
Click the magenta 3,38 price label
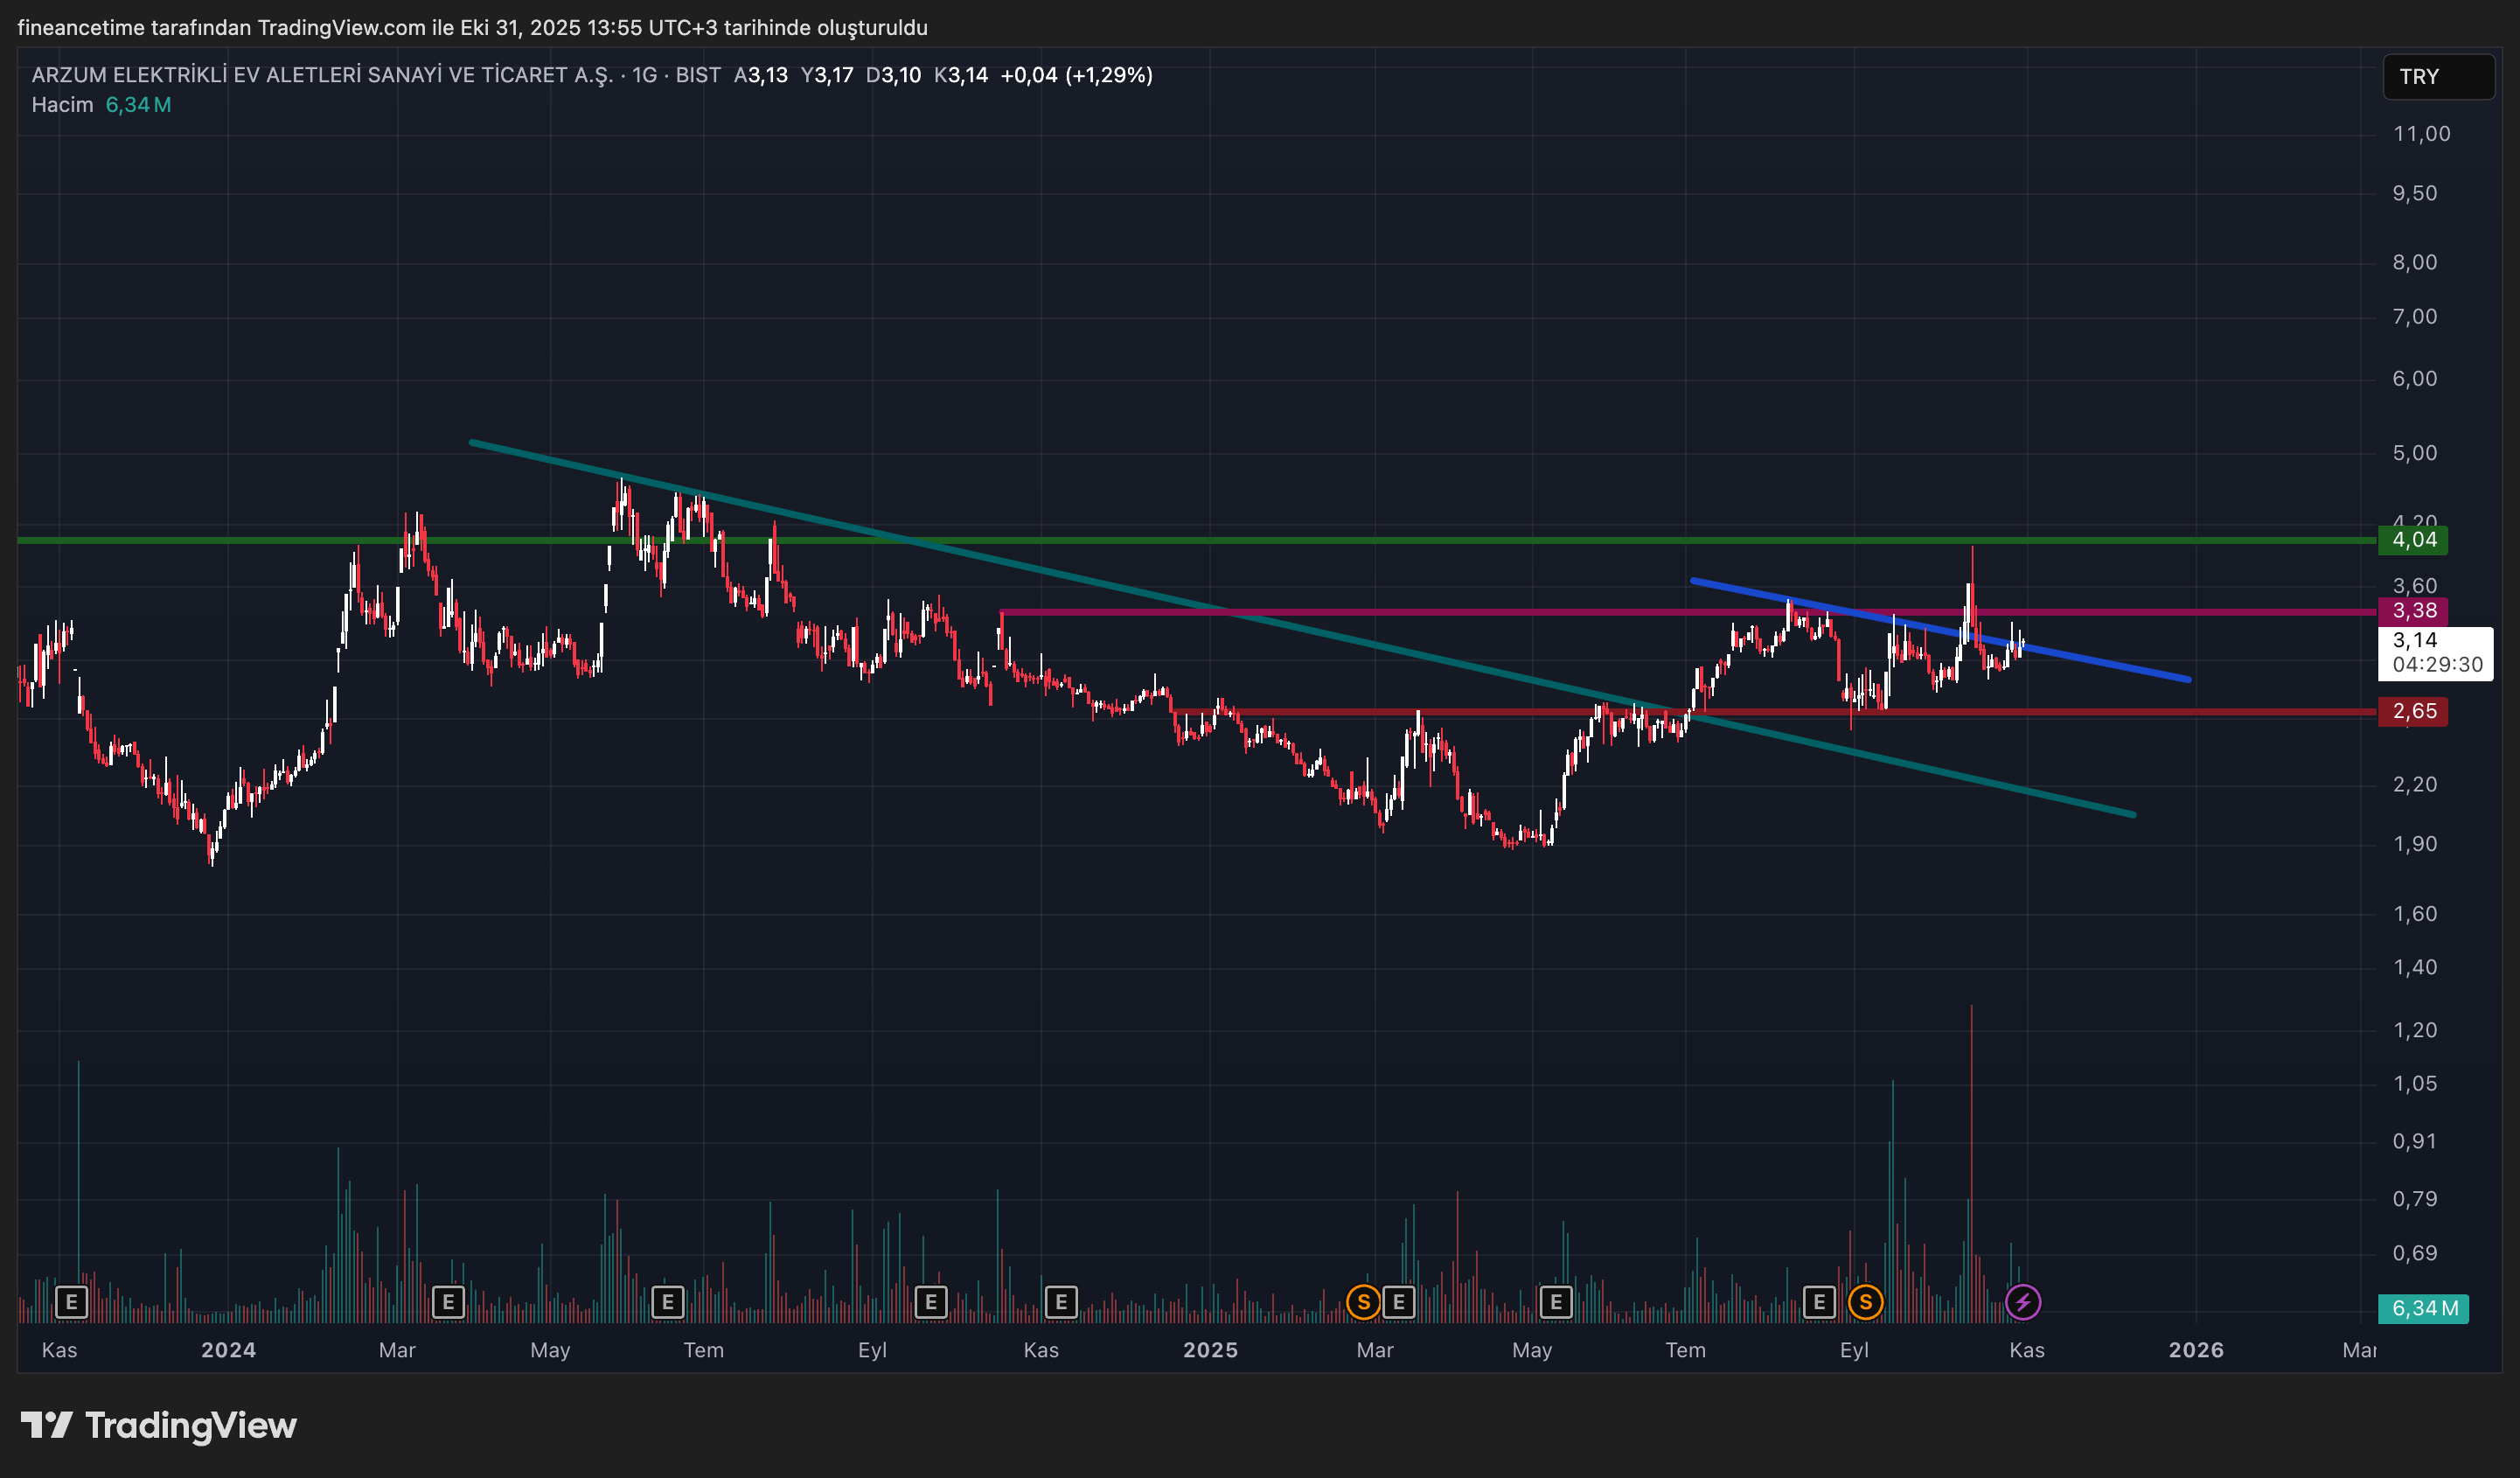point(2414,611)
